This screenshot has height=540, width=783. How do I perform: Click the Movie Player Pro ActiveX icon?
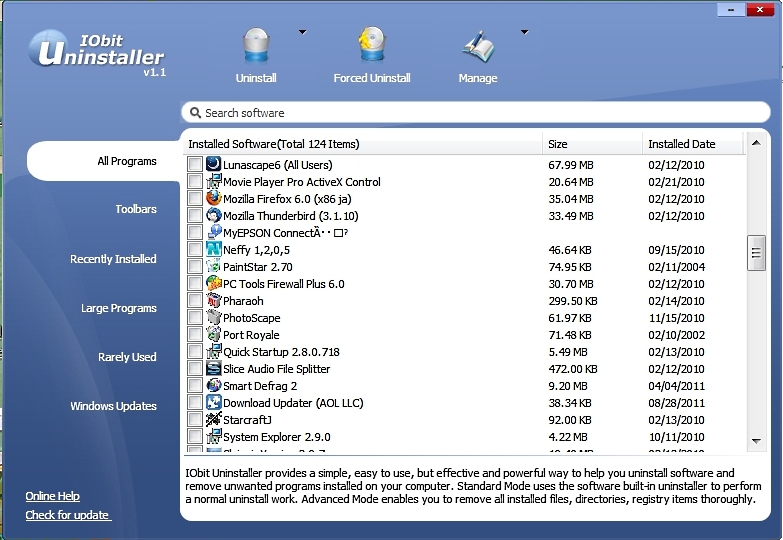click(x=214, y=181)
